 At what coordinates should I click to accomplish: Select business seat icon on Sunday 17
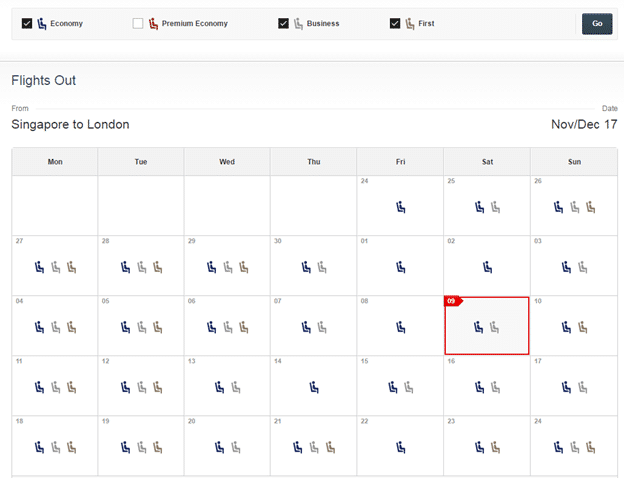pos(583,387)
